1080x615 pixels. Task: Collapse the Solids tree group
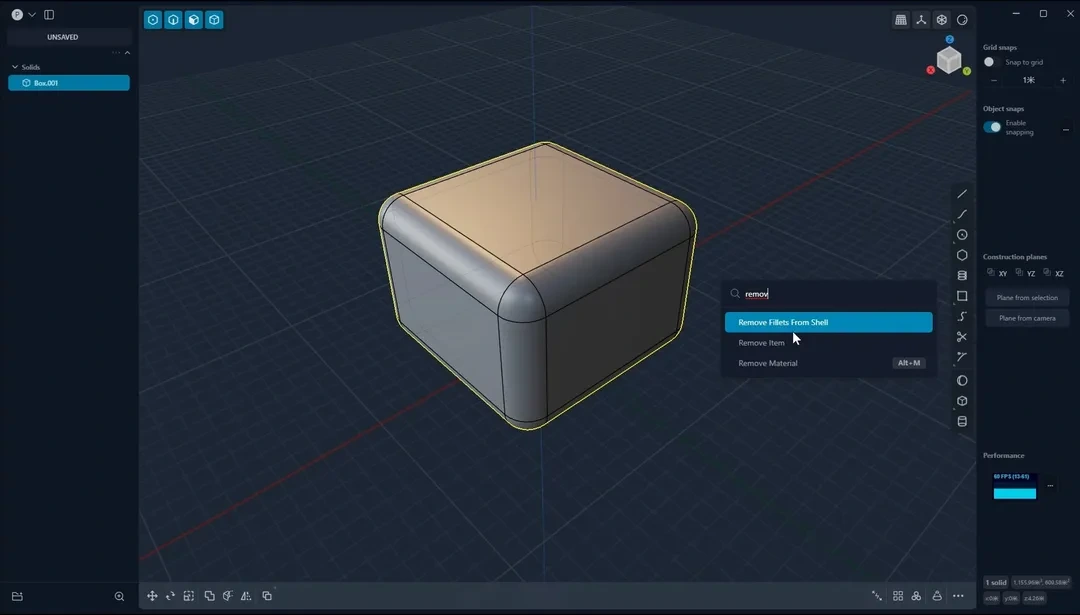click(15, 67)
